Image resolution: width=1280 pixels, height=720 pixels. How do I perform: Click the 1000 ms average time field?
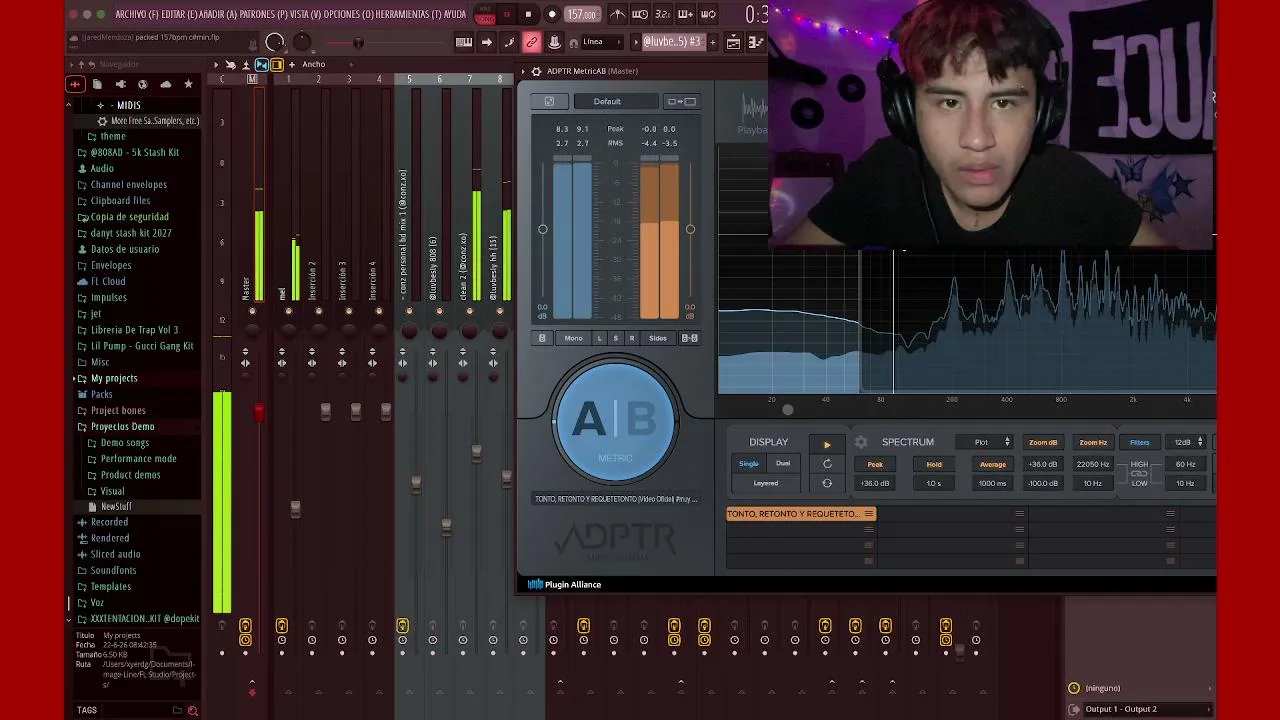coord(993,484)
